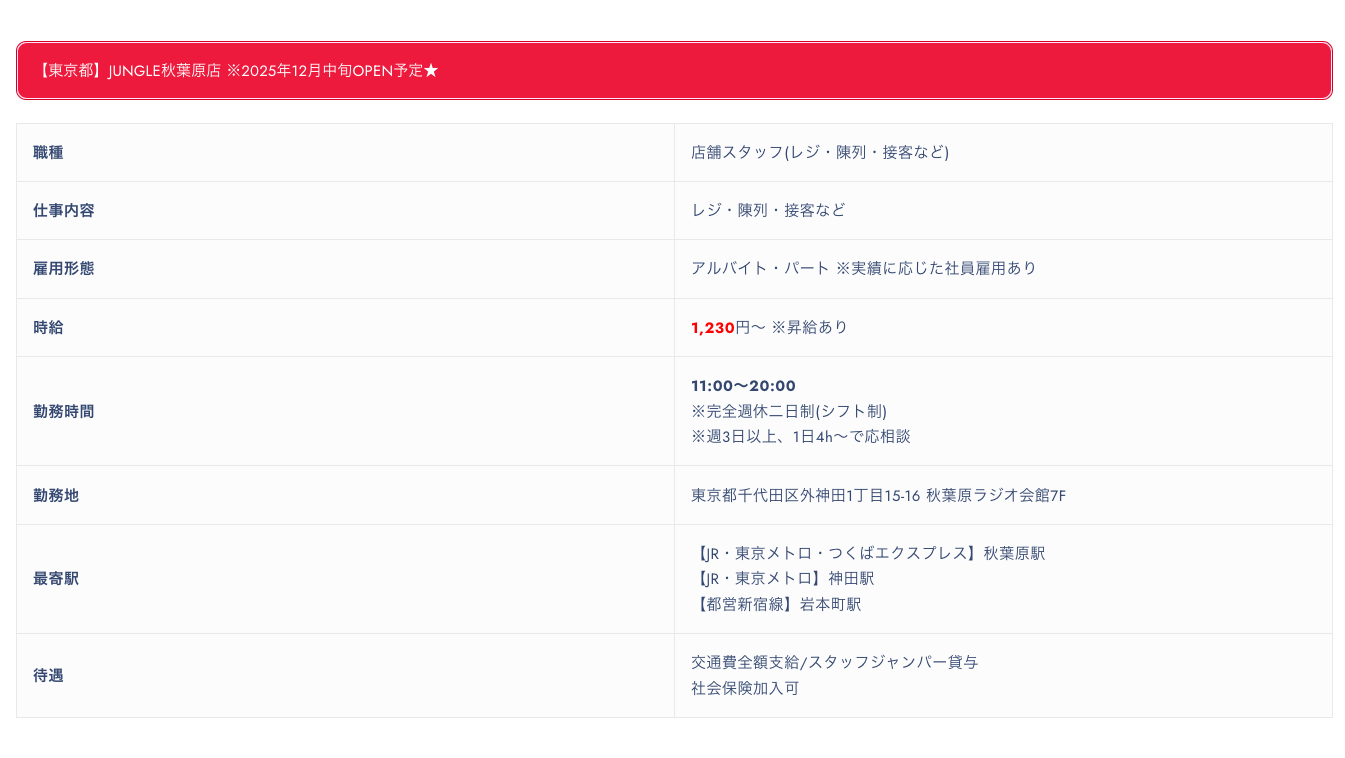
Task: Click the 秋葉原駅 station line
Action: point(868,553)
